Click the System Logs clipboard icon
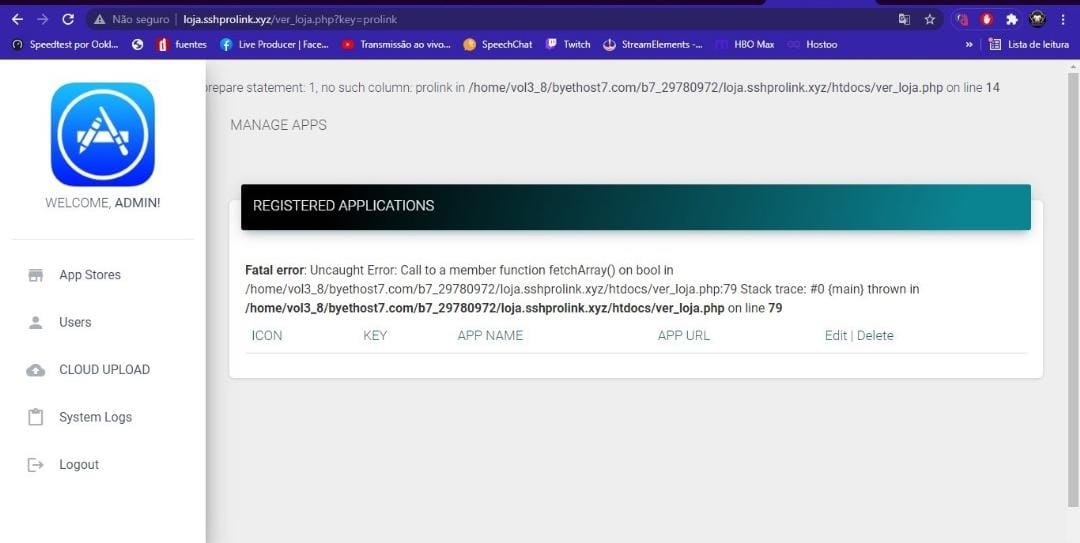 coord(36,417)
